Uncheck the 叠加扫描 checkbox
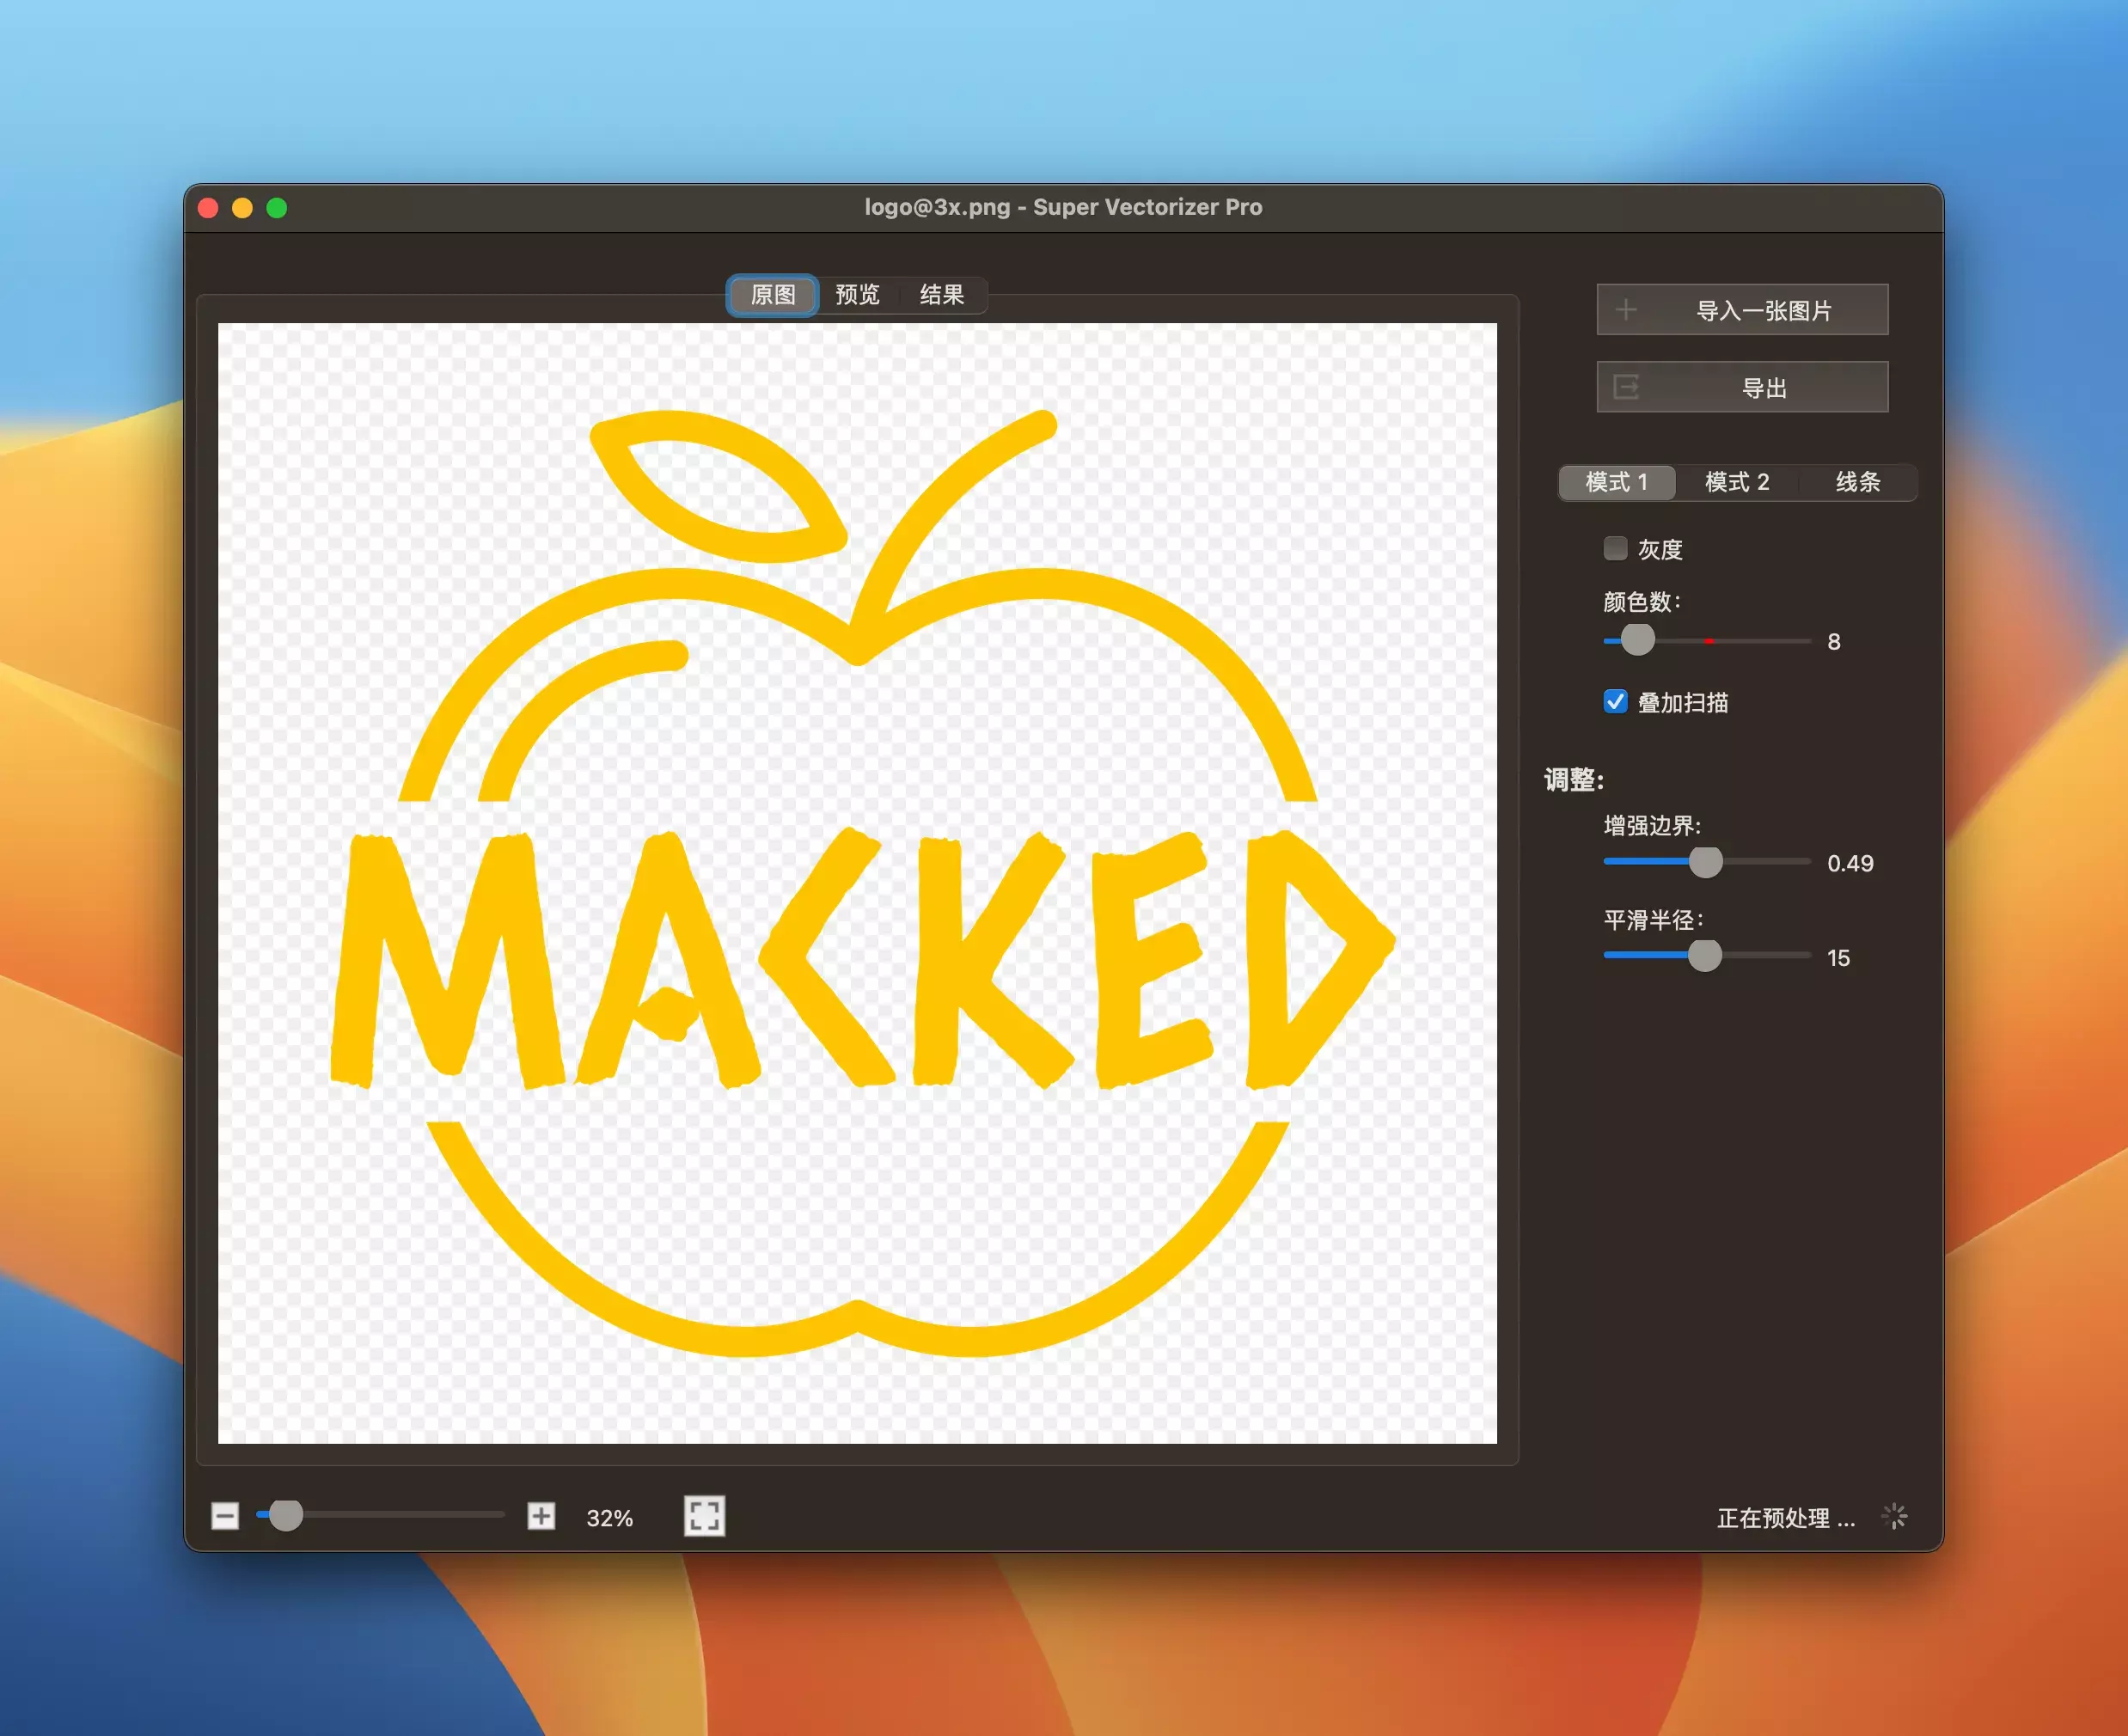 tap(1615, 702)
